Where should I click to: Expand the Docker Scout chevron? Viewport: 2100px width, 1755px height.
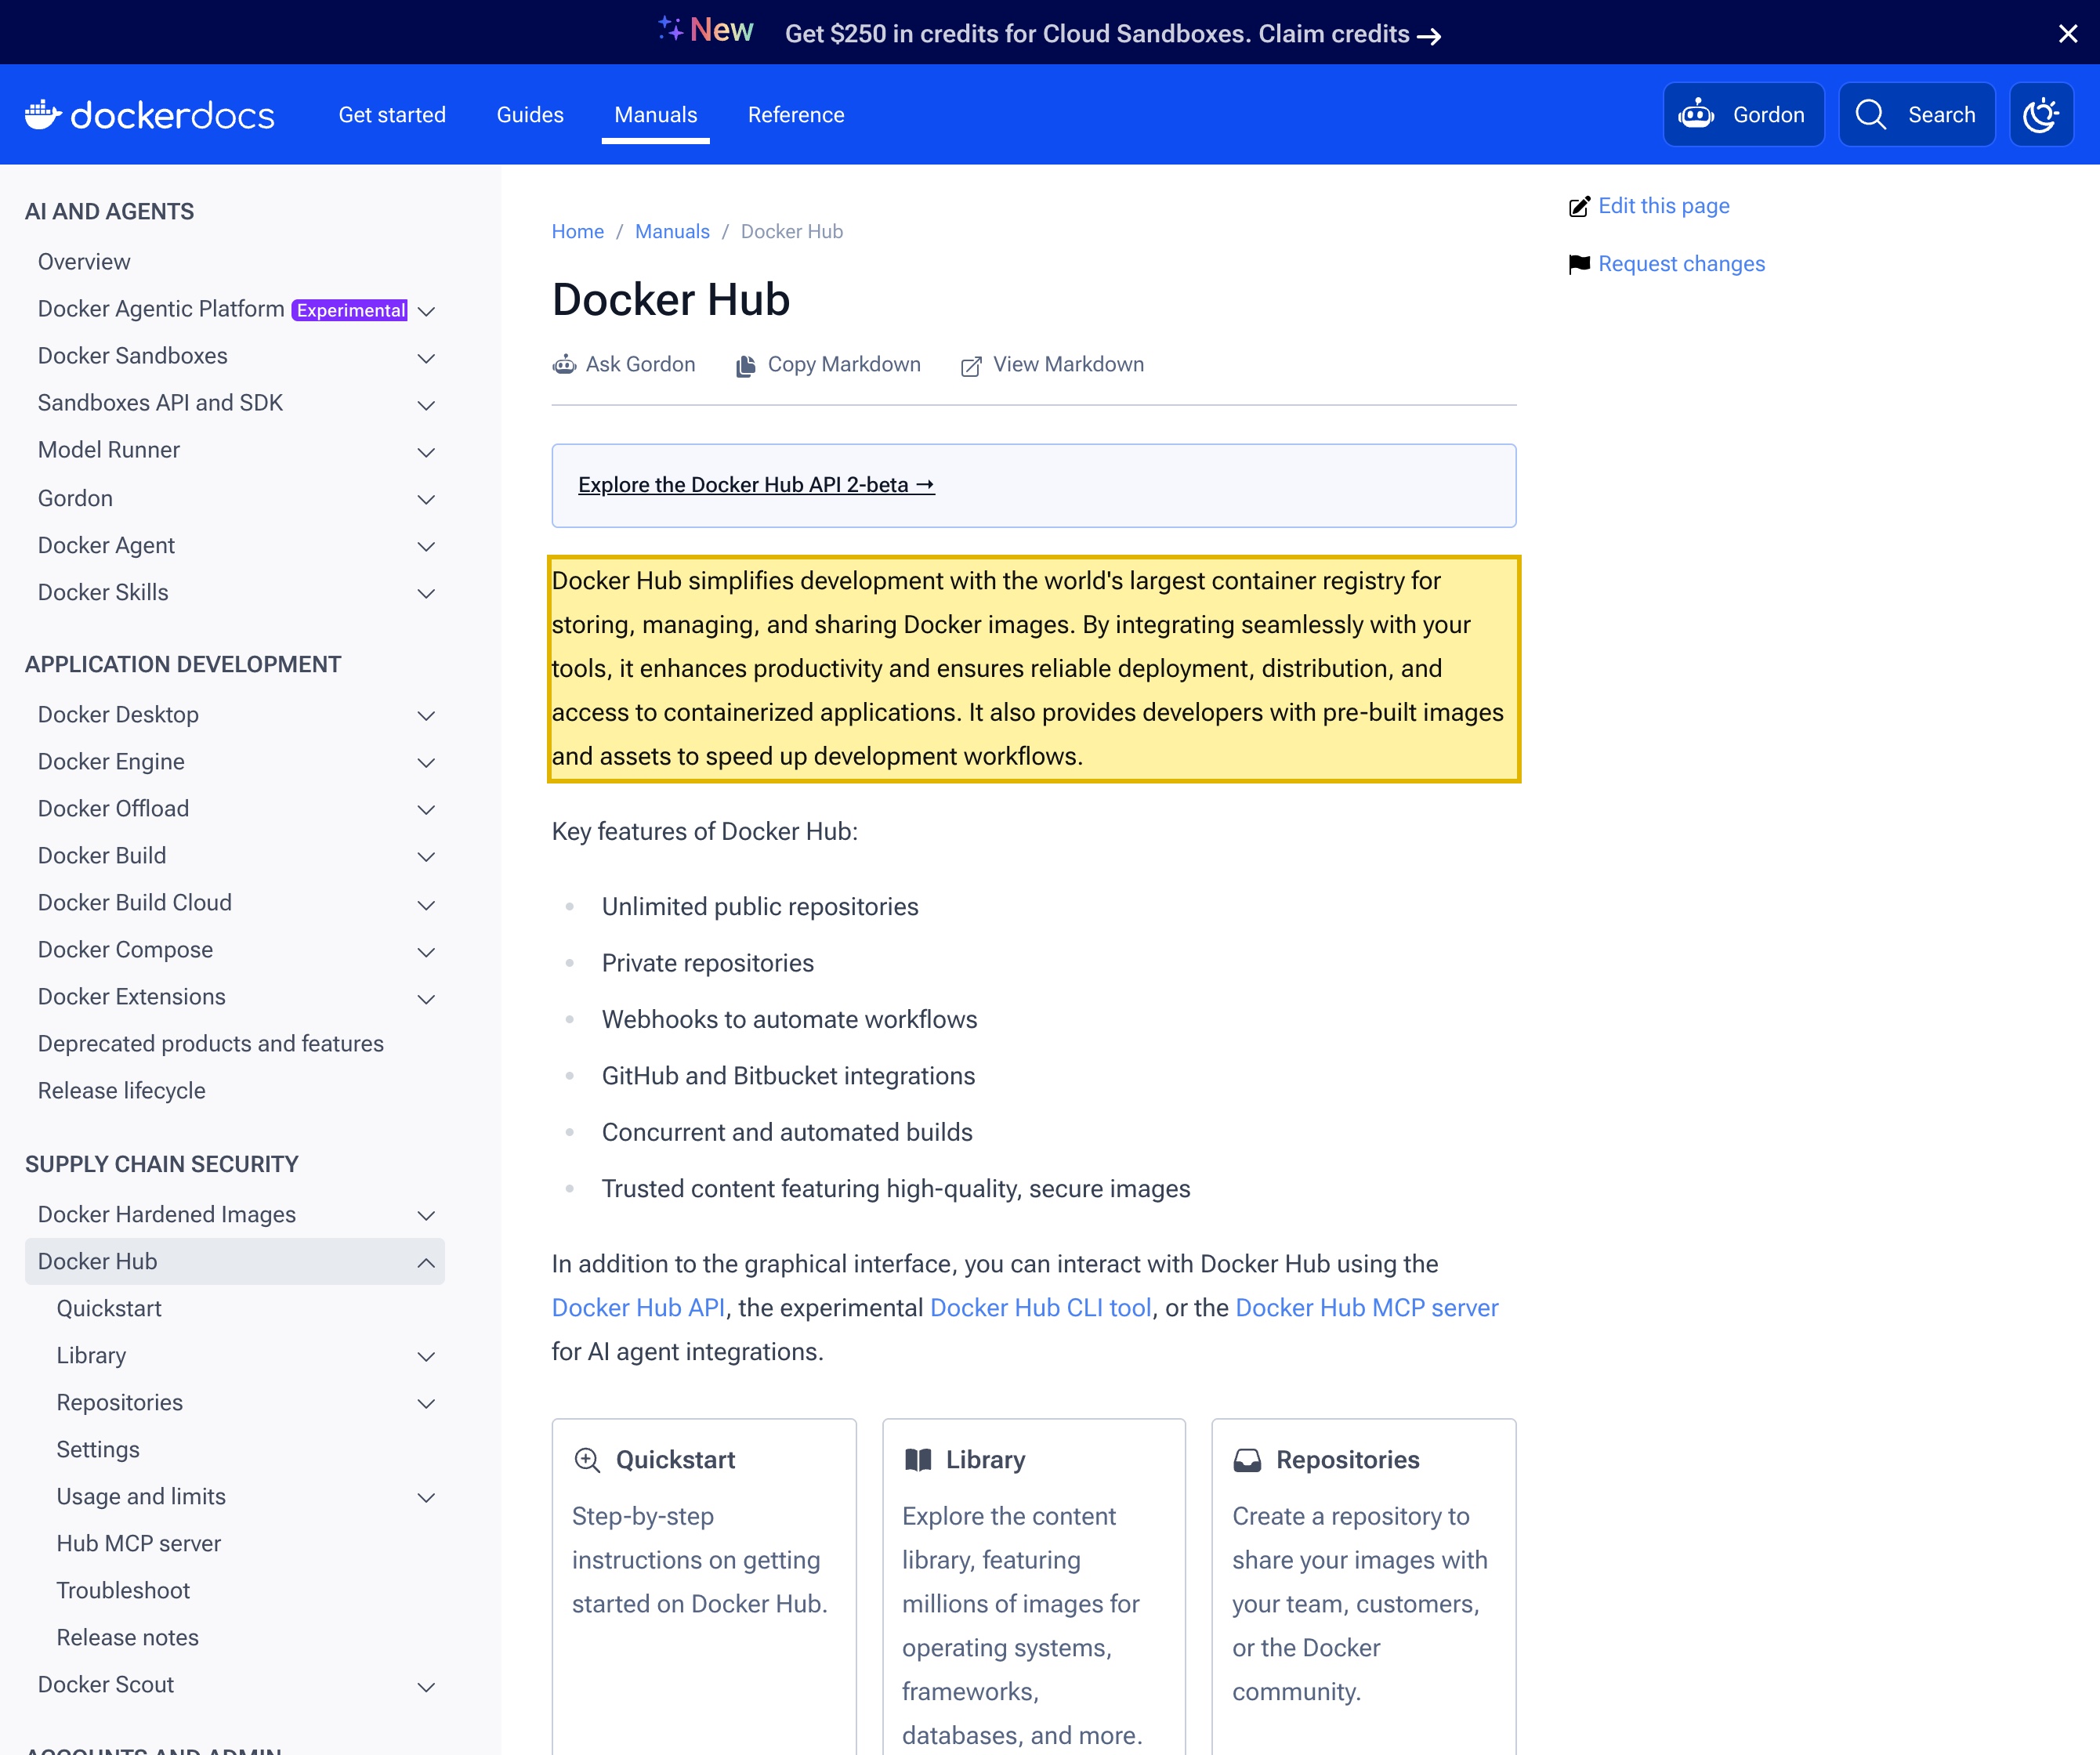(x=426, y=1687)
